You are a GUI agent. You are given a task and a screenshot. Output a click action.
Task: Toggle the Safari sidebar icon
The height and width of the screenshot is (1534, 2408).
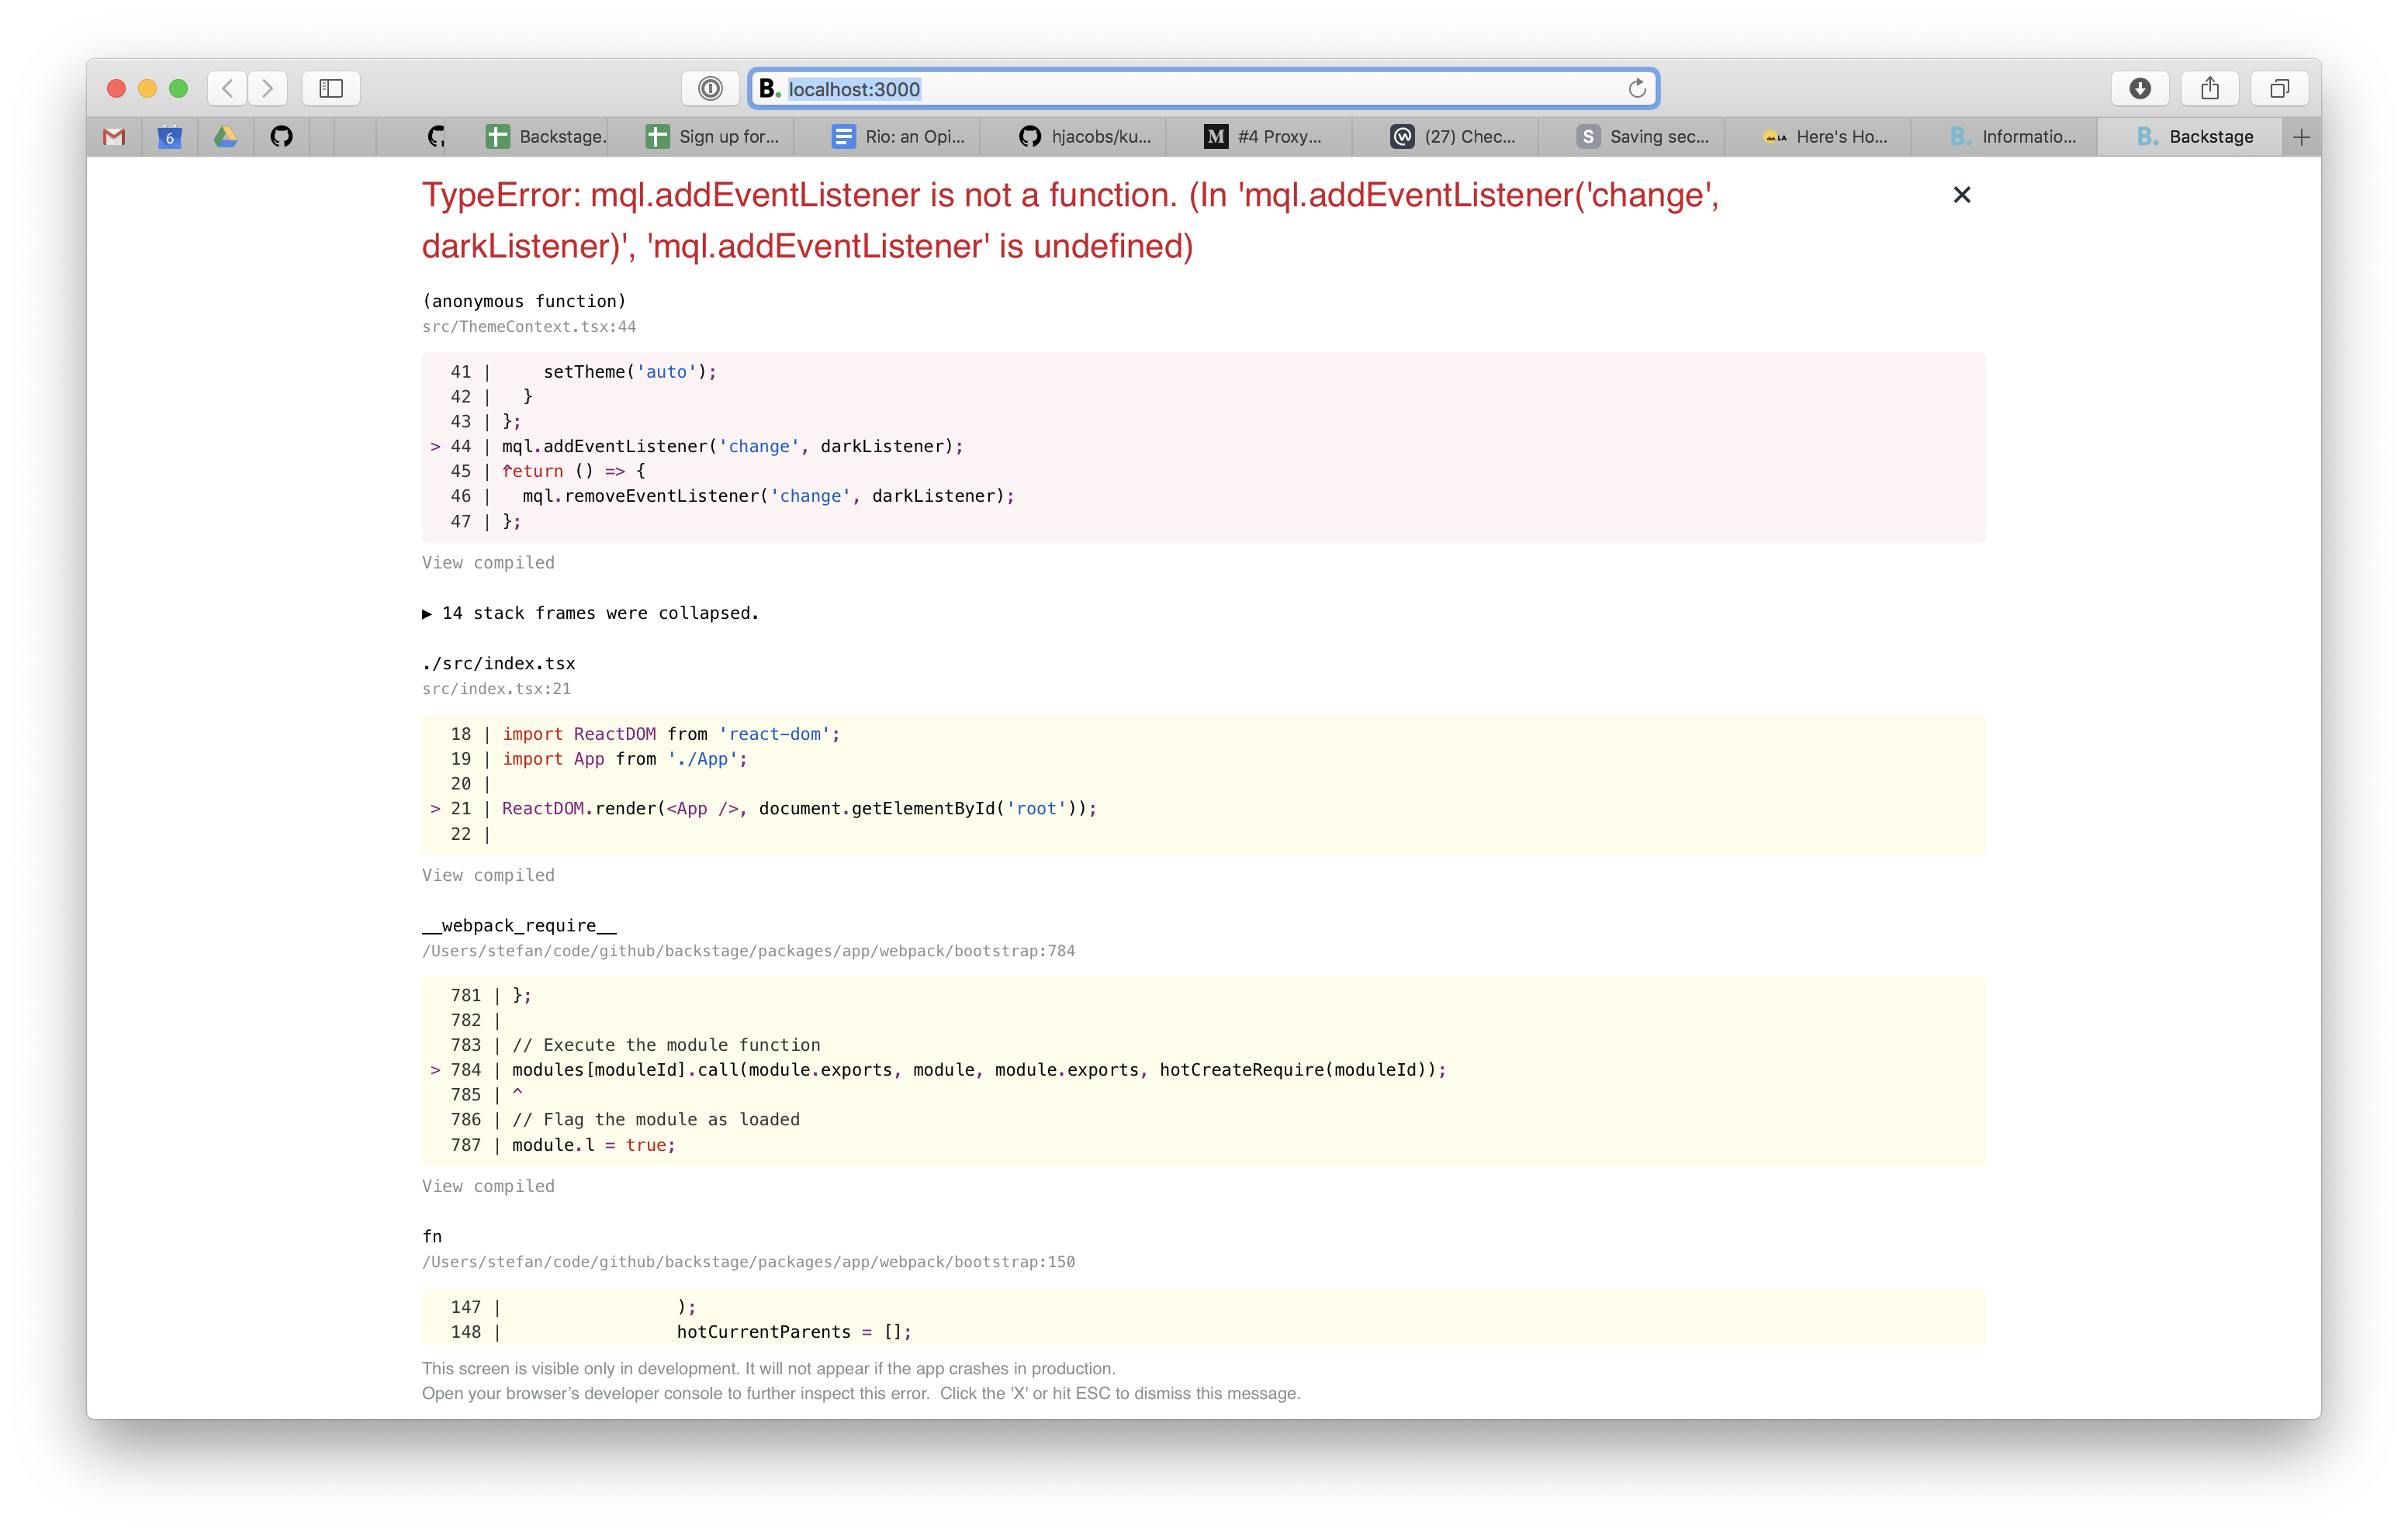pyautogui.click(x=331, y=88)
